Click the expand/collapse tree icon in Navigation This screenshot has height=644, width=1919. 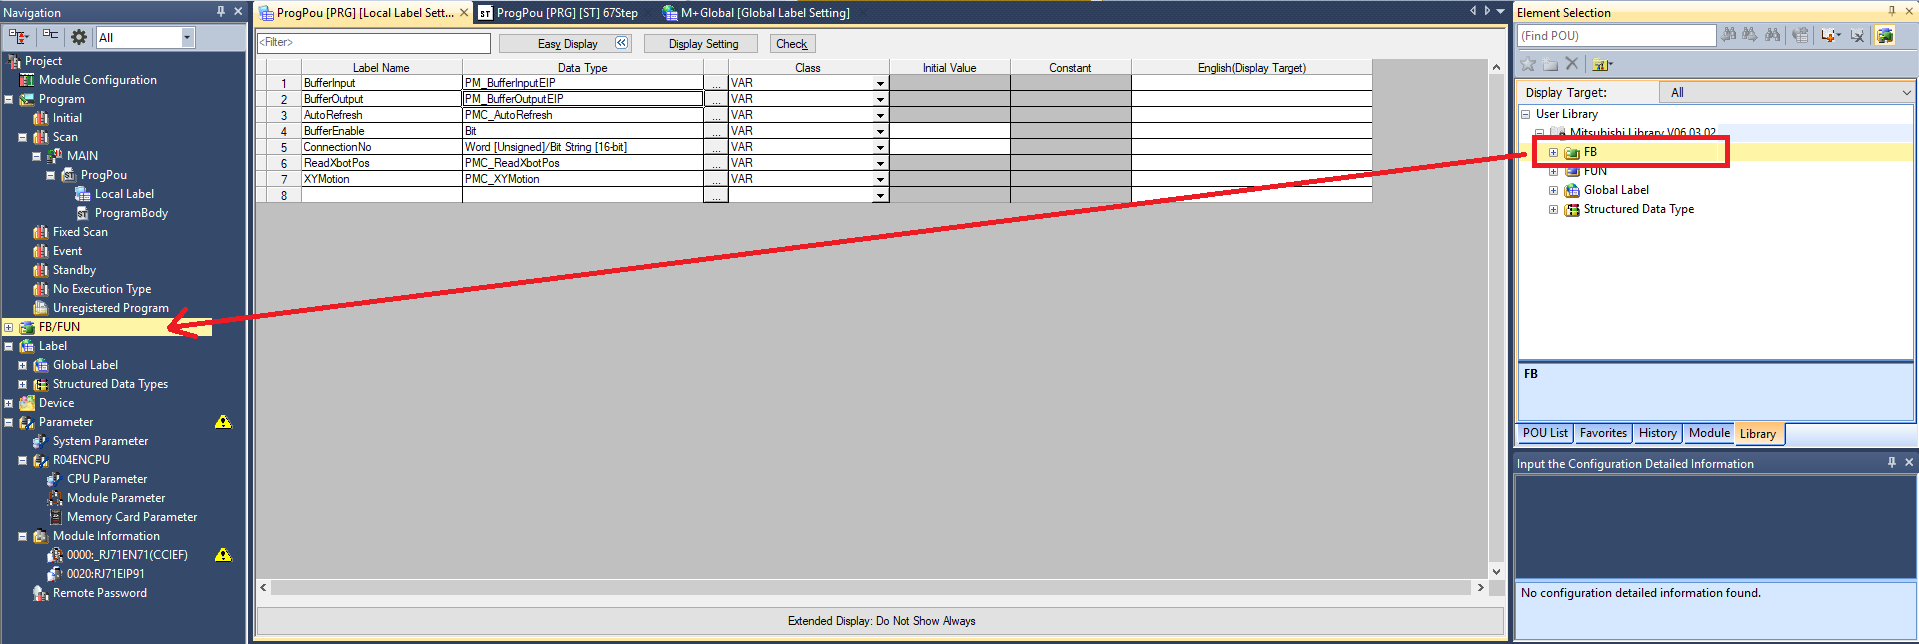coord(18,37)
